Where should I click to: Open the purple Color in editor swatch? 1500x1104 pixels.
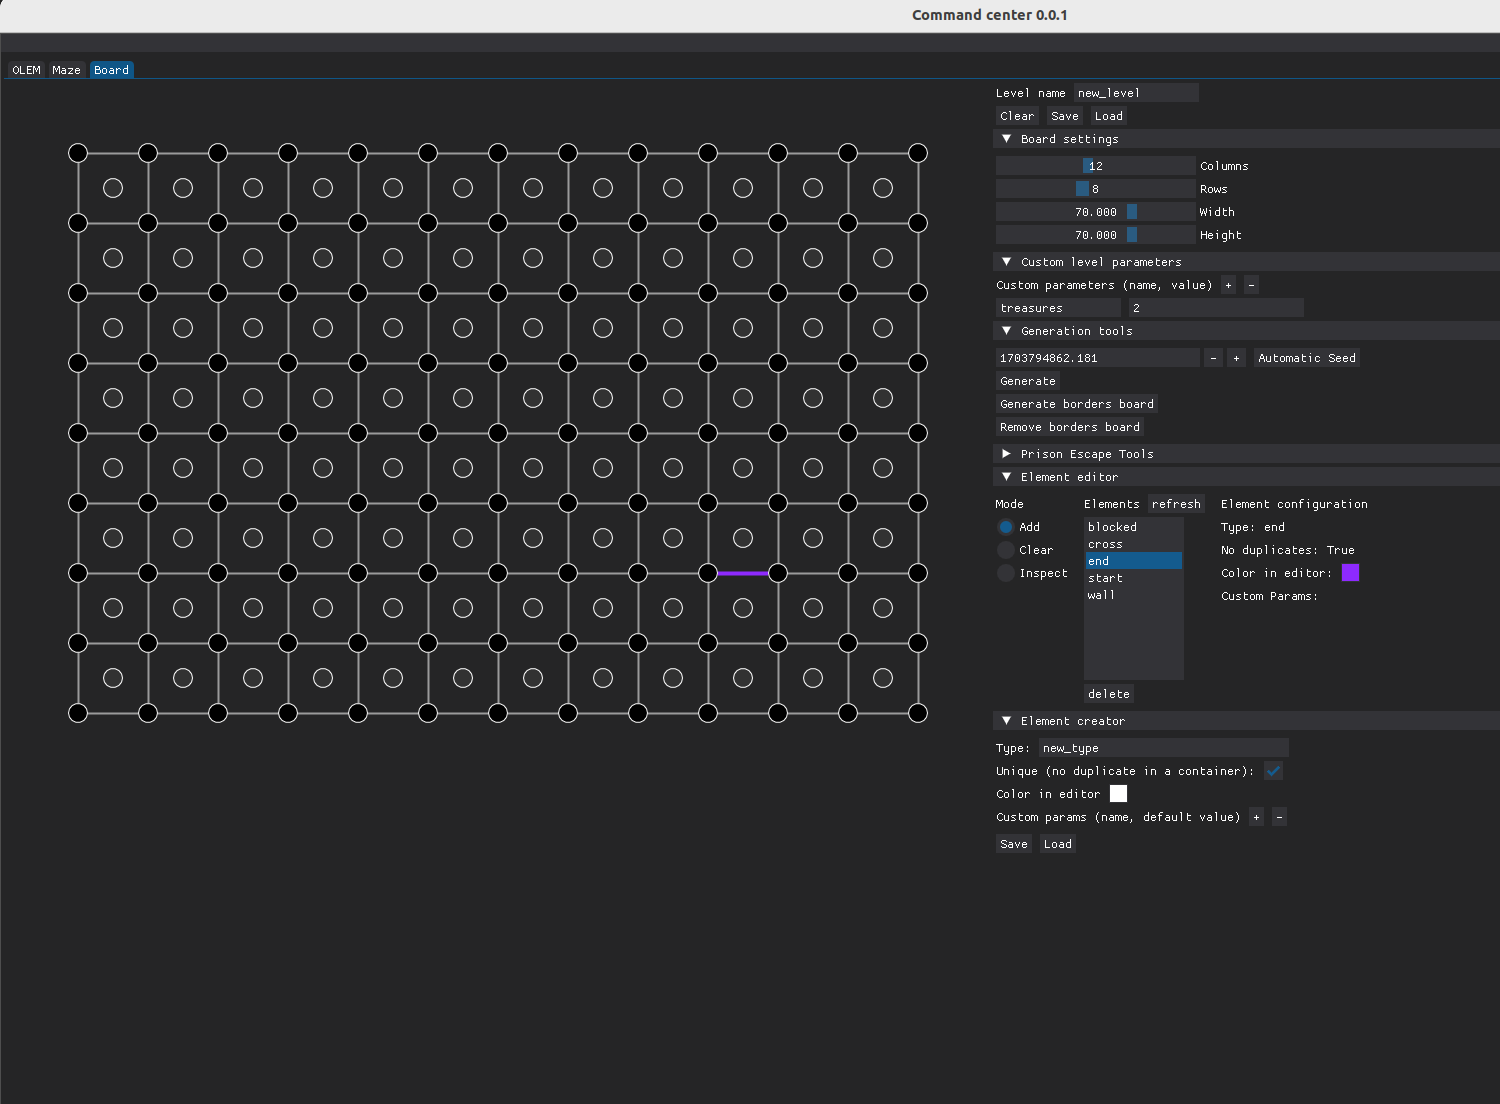[x=1350, y=573]
